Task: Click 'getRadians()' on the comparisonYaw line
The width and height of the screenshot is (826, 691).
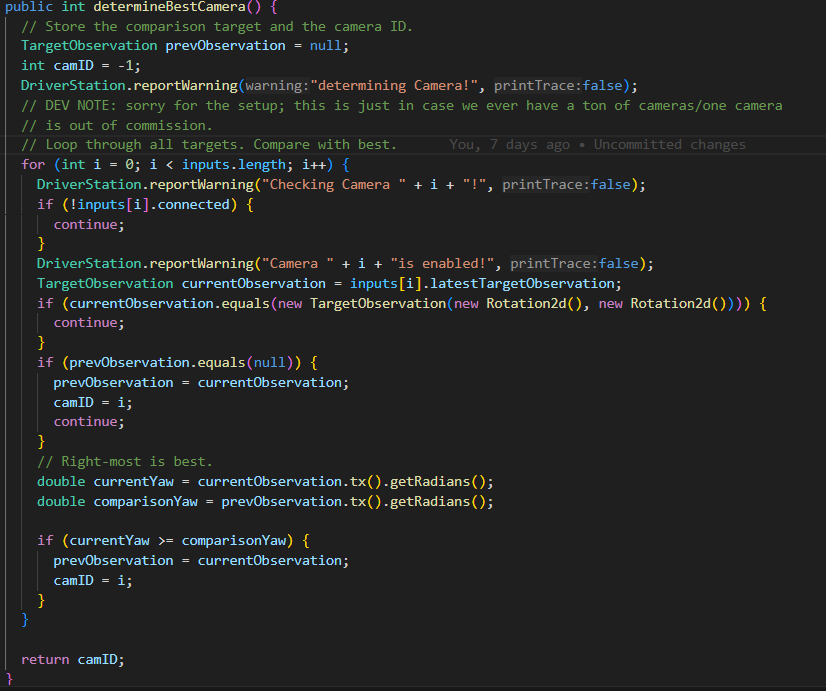Action: click(438, 501)
